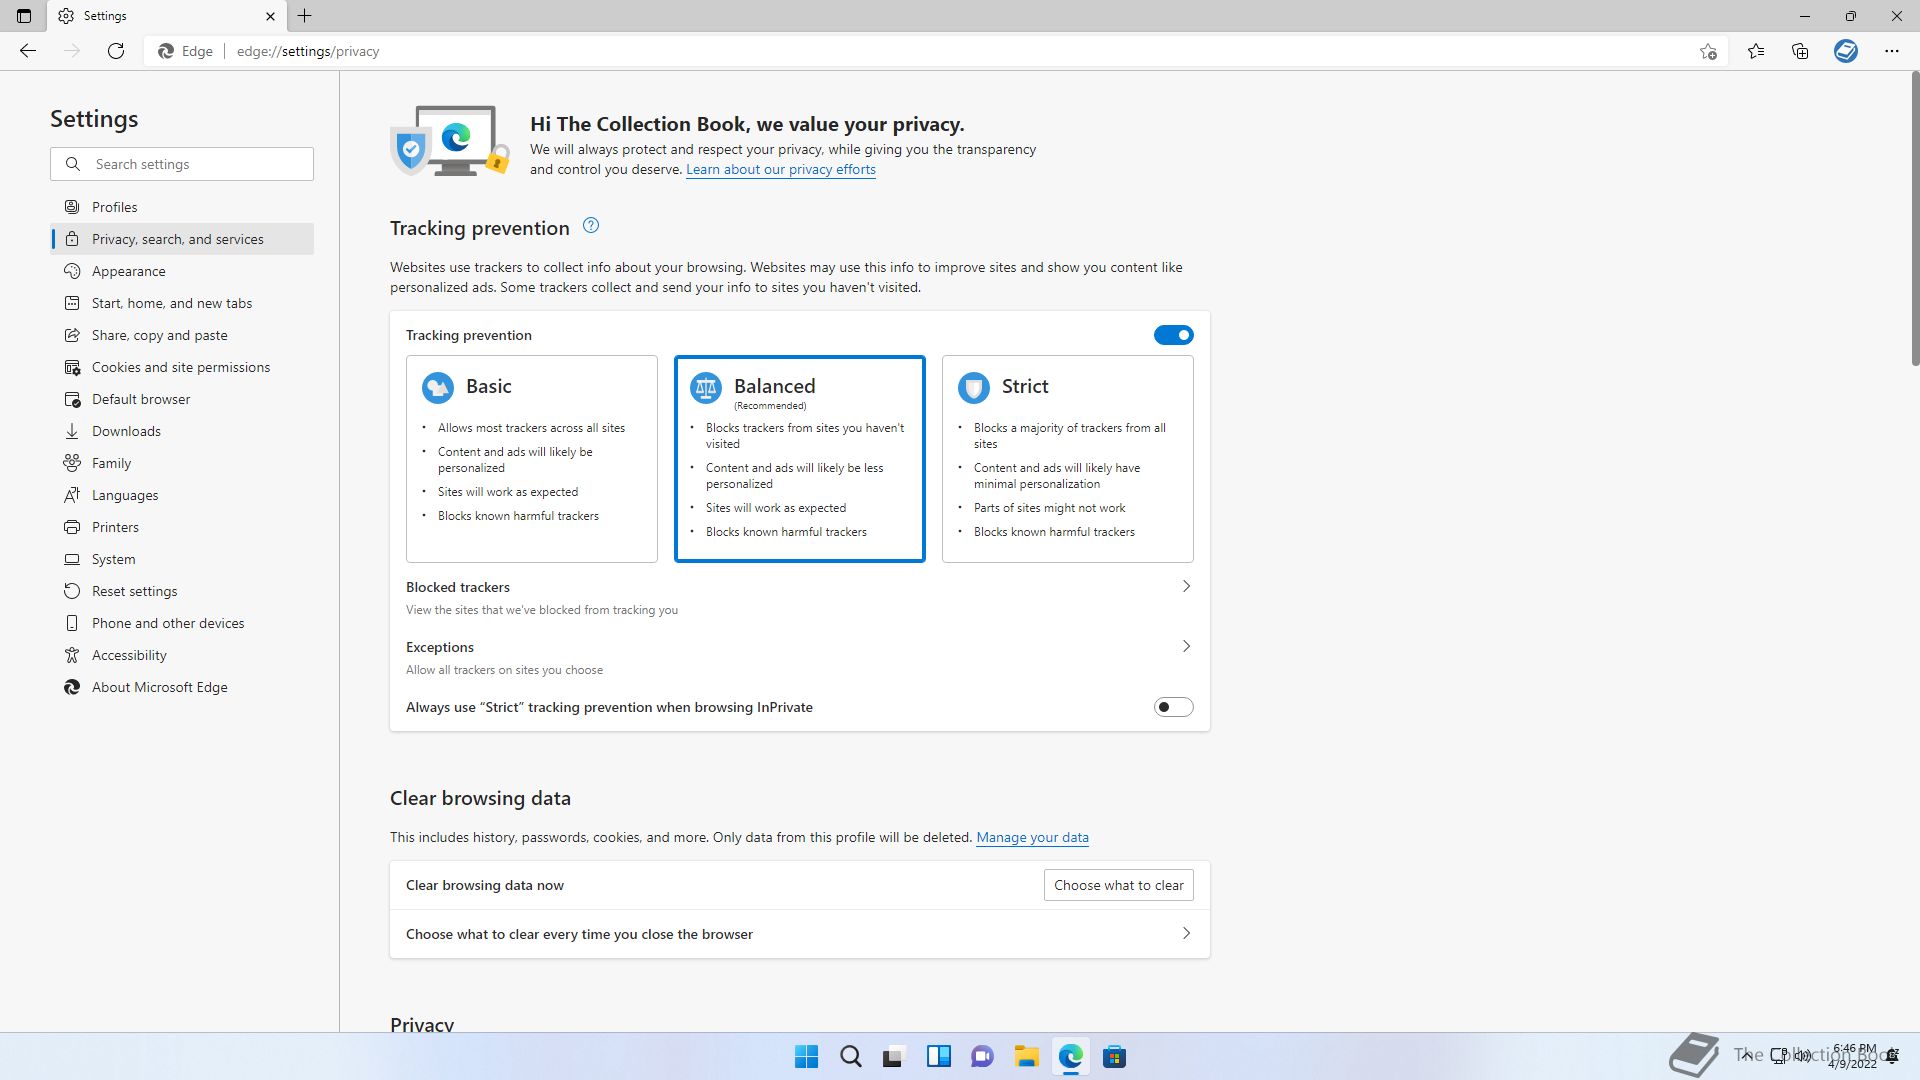Click the browser back arrow

click(x=28, y=51)
